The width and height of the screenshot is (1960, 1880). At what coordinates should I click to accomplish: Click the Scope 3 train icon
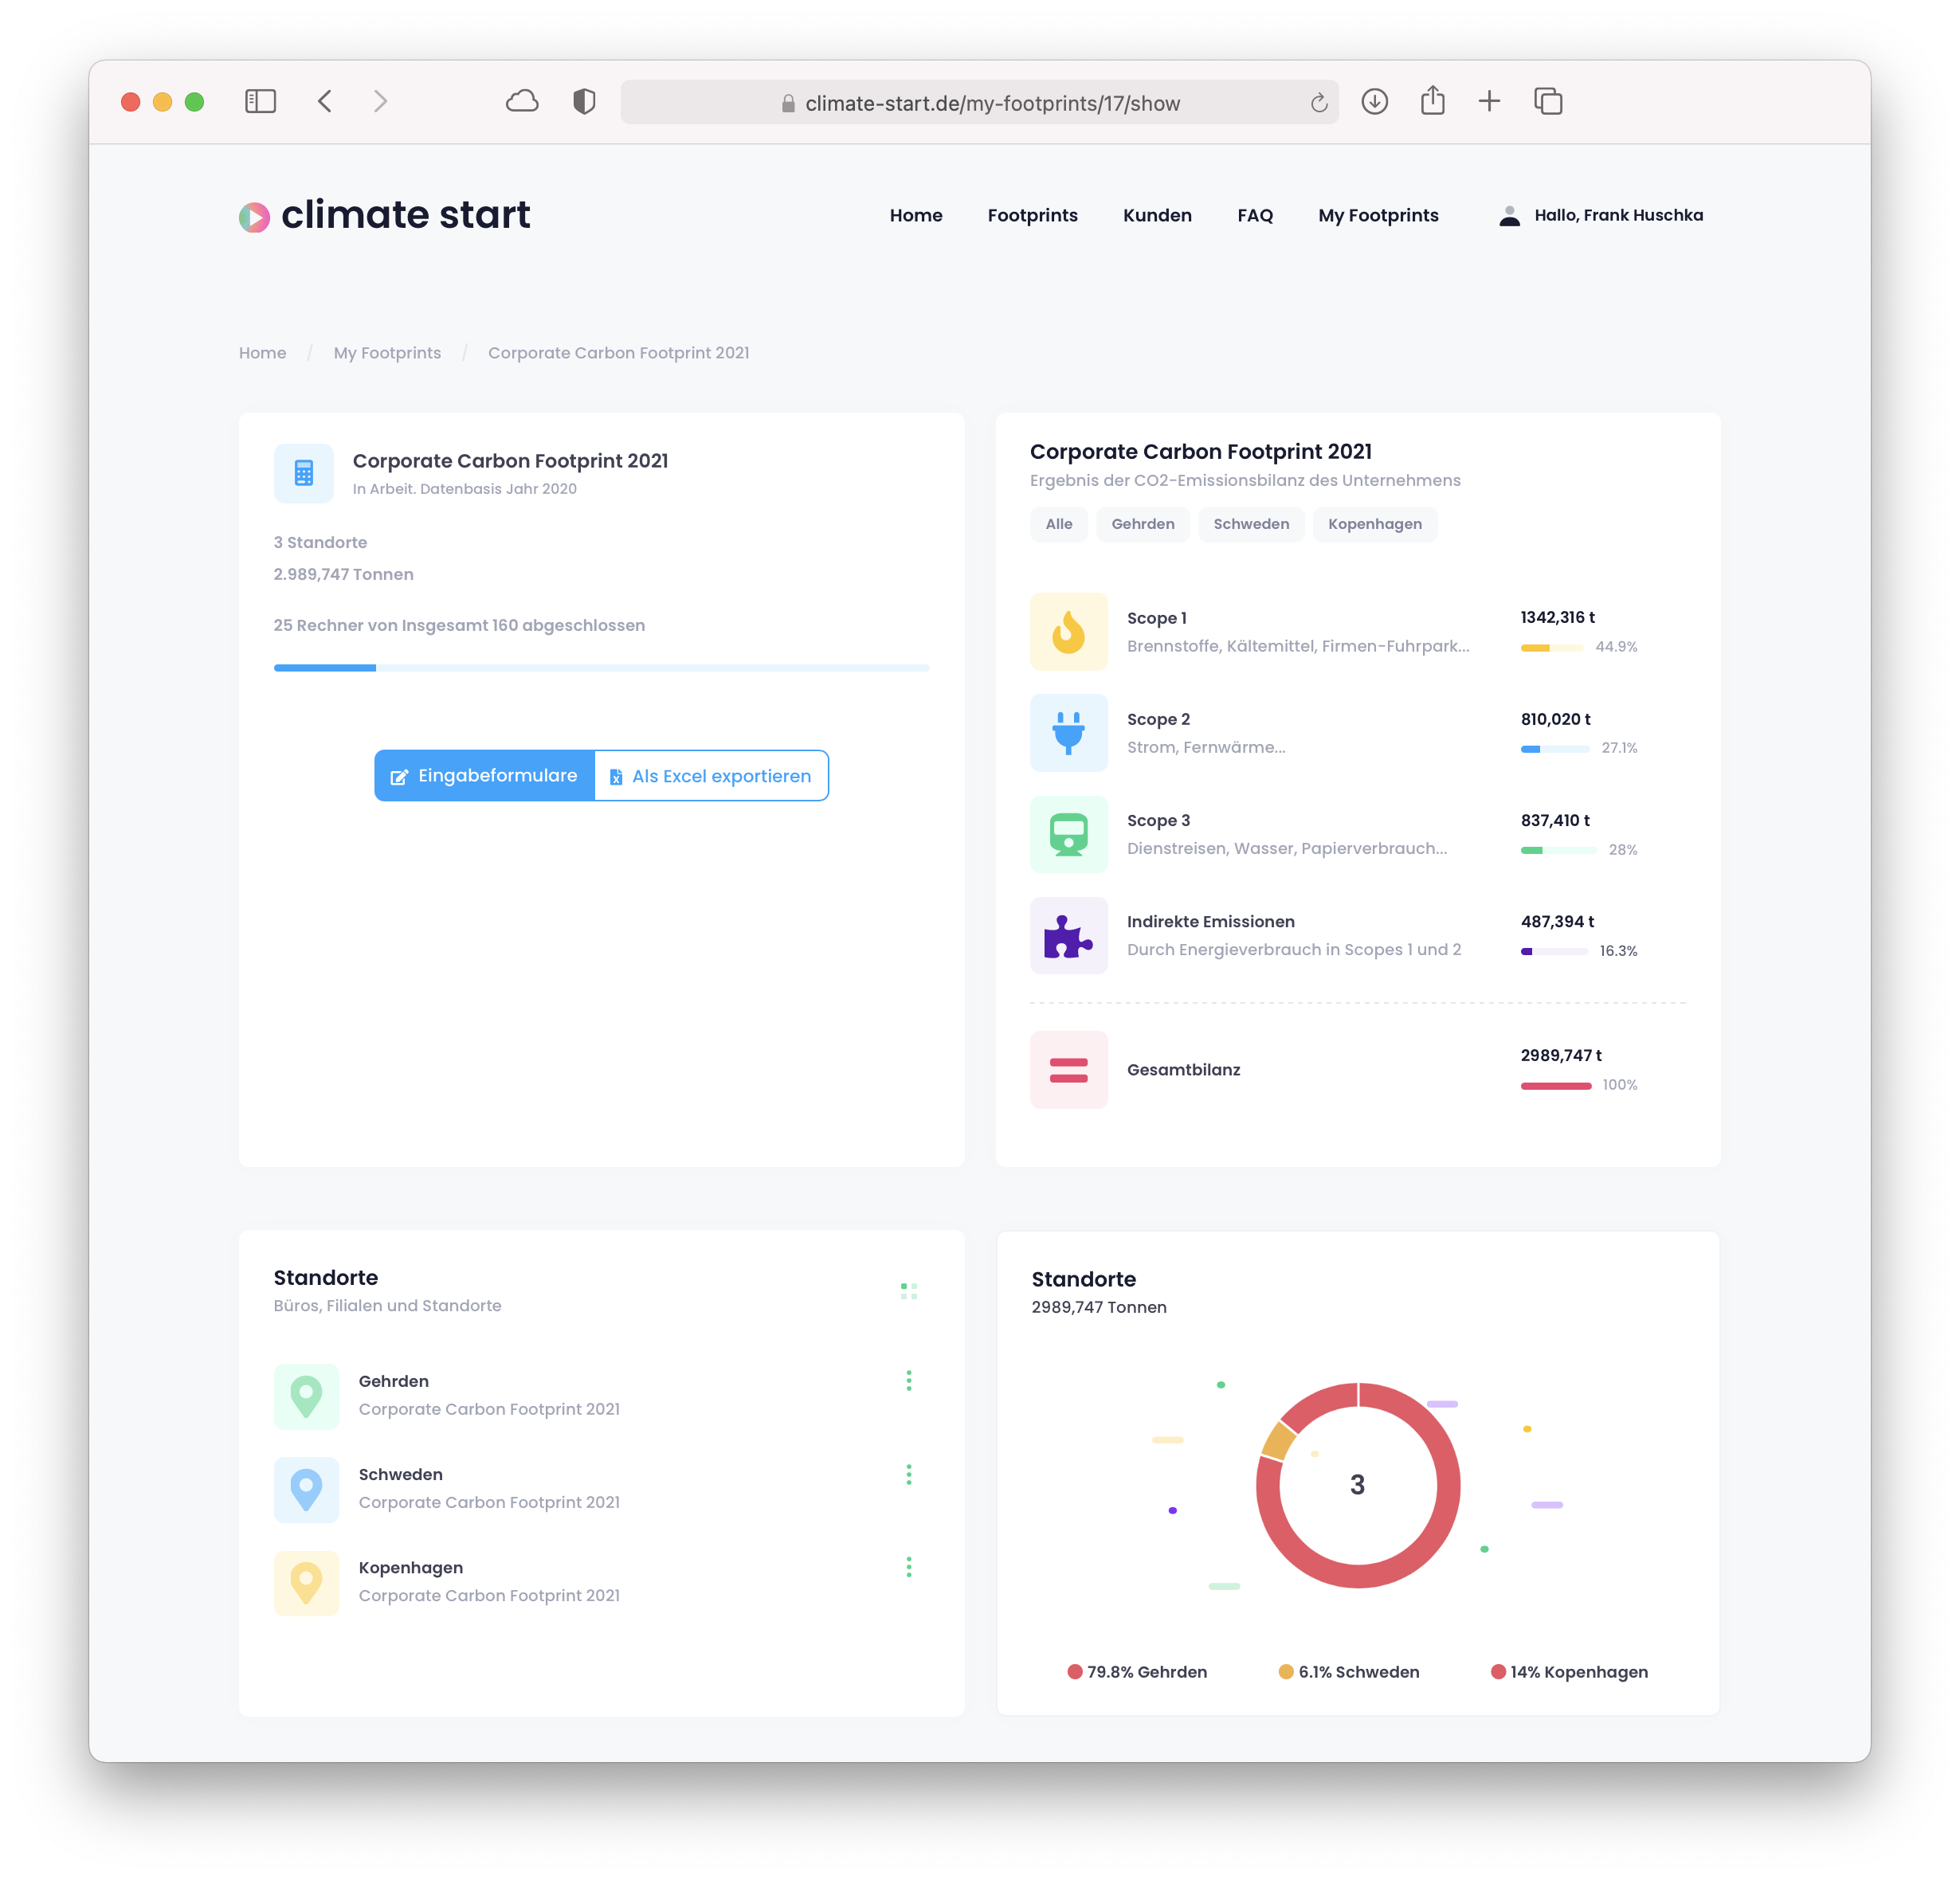(x=1068, y=834)
